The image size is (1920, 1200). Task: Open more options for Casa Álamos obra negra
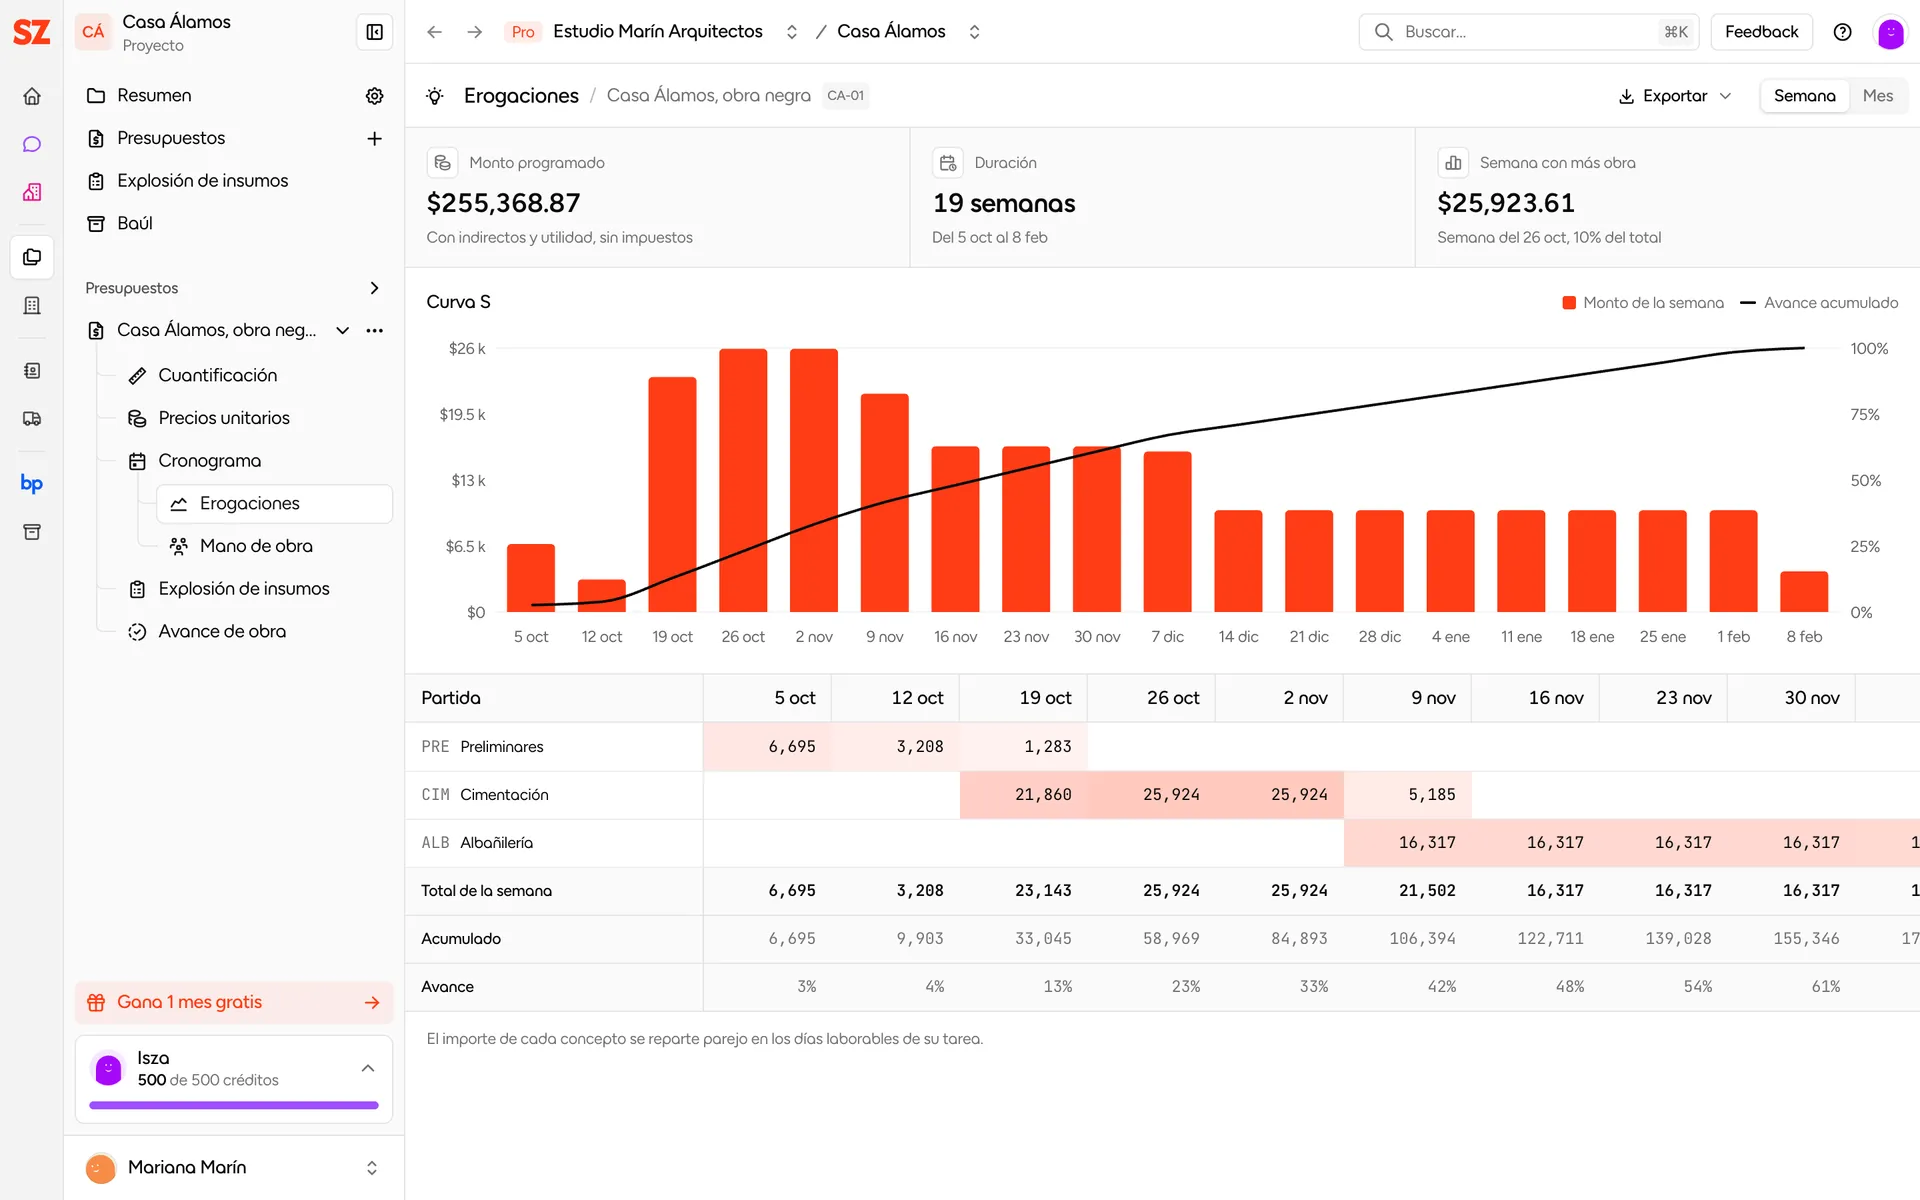click(375, 330)
